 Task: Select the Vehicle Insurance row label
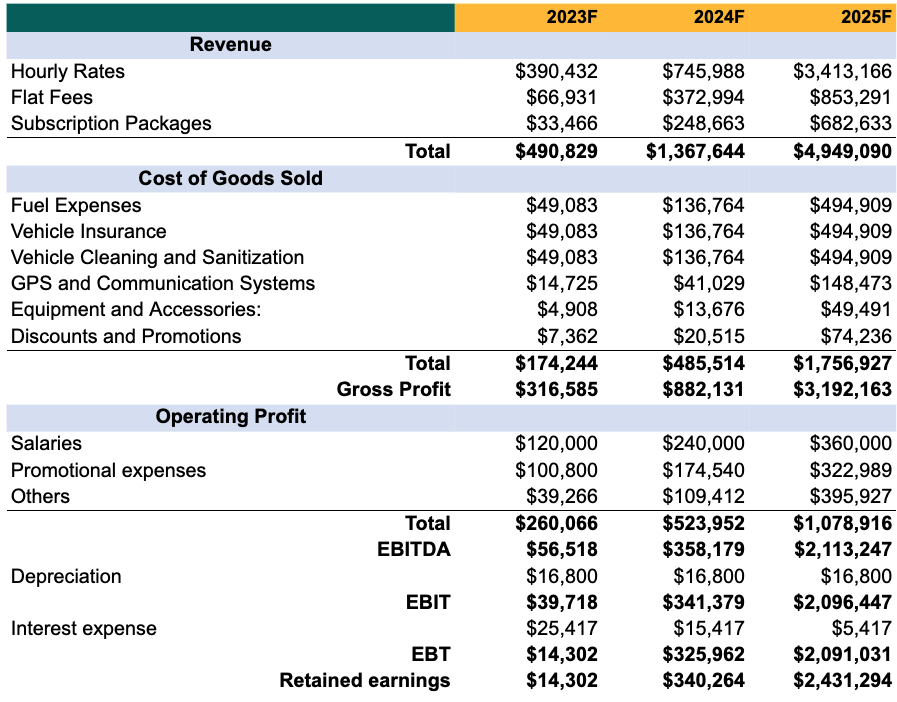point(89,231)
